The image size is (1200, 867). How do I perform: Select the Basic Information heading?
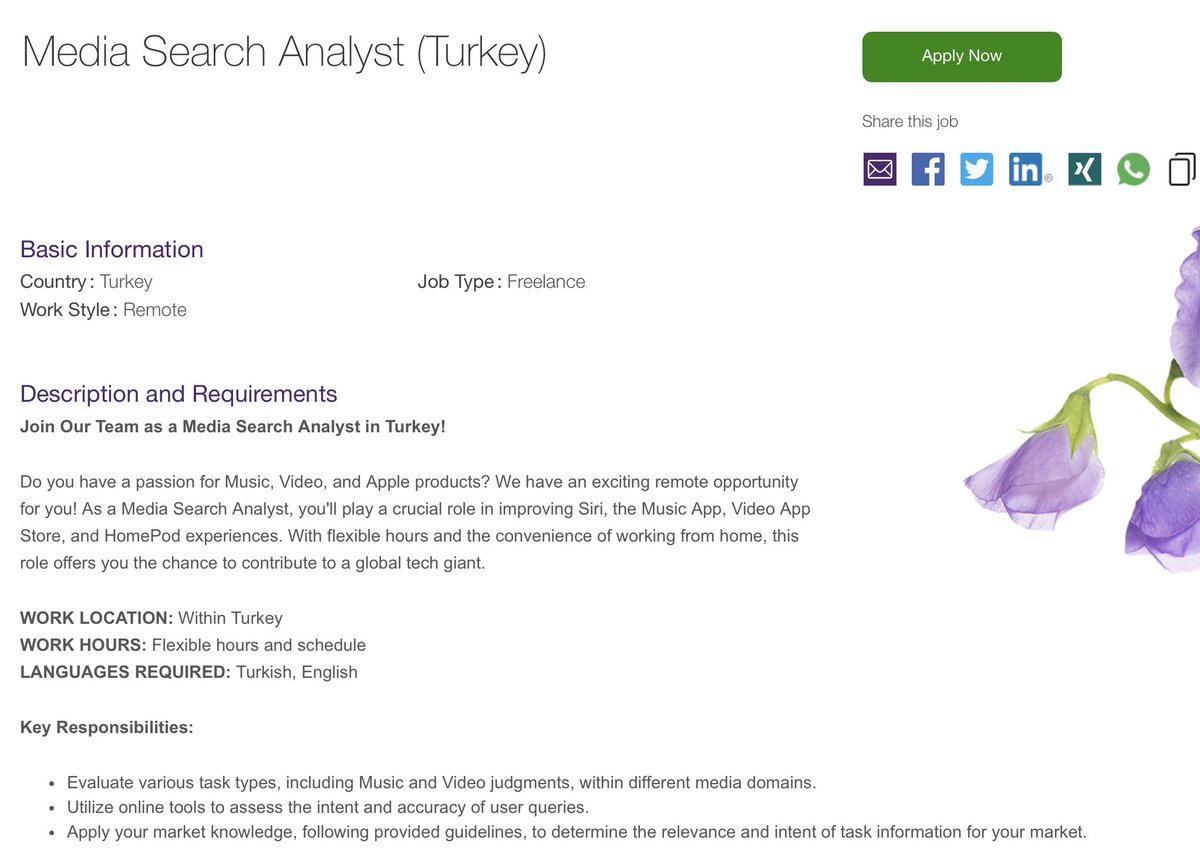[112, 249]
